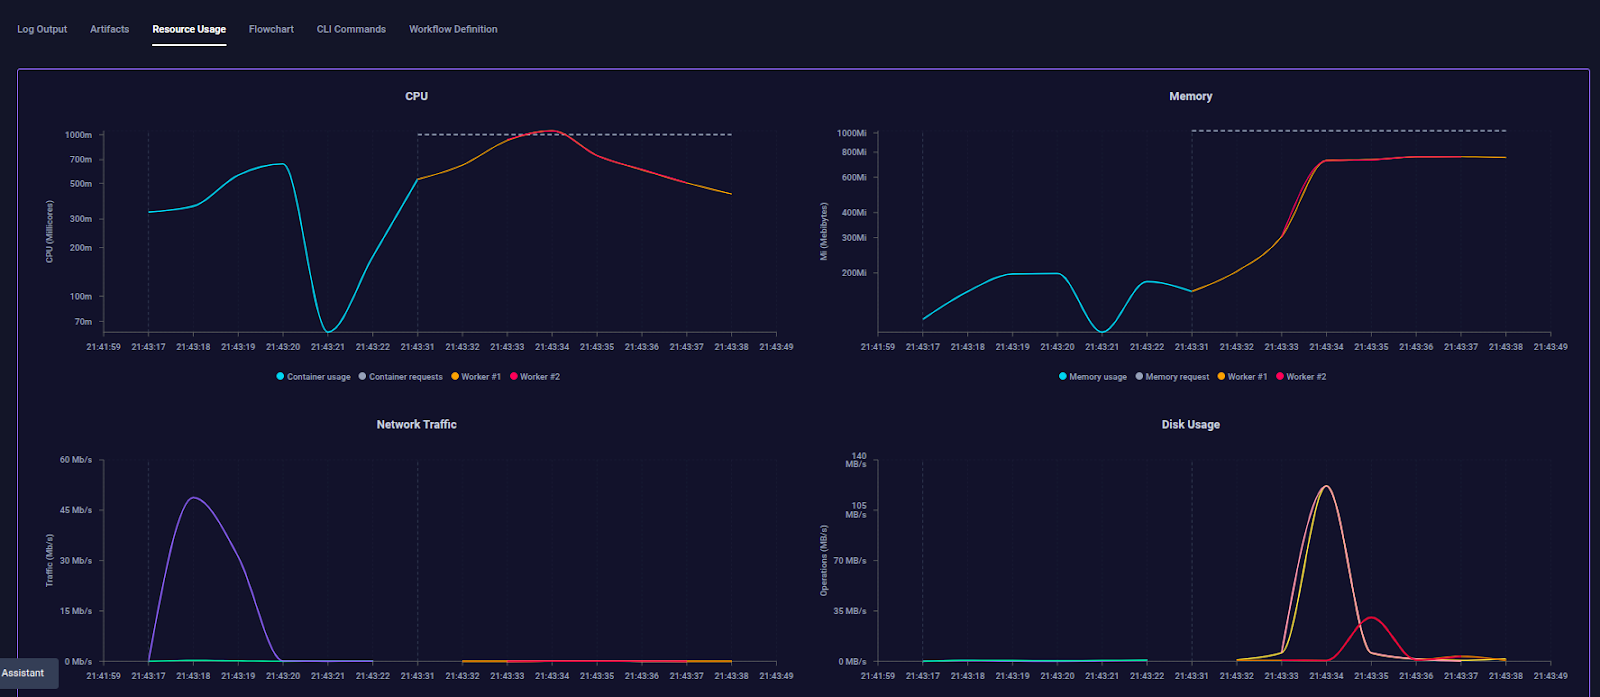The height and width of the screenshot is (697, 1600).
Task: Click the Memory chart title
Action: tap(1190, 96)
